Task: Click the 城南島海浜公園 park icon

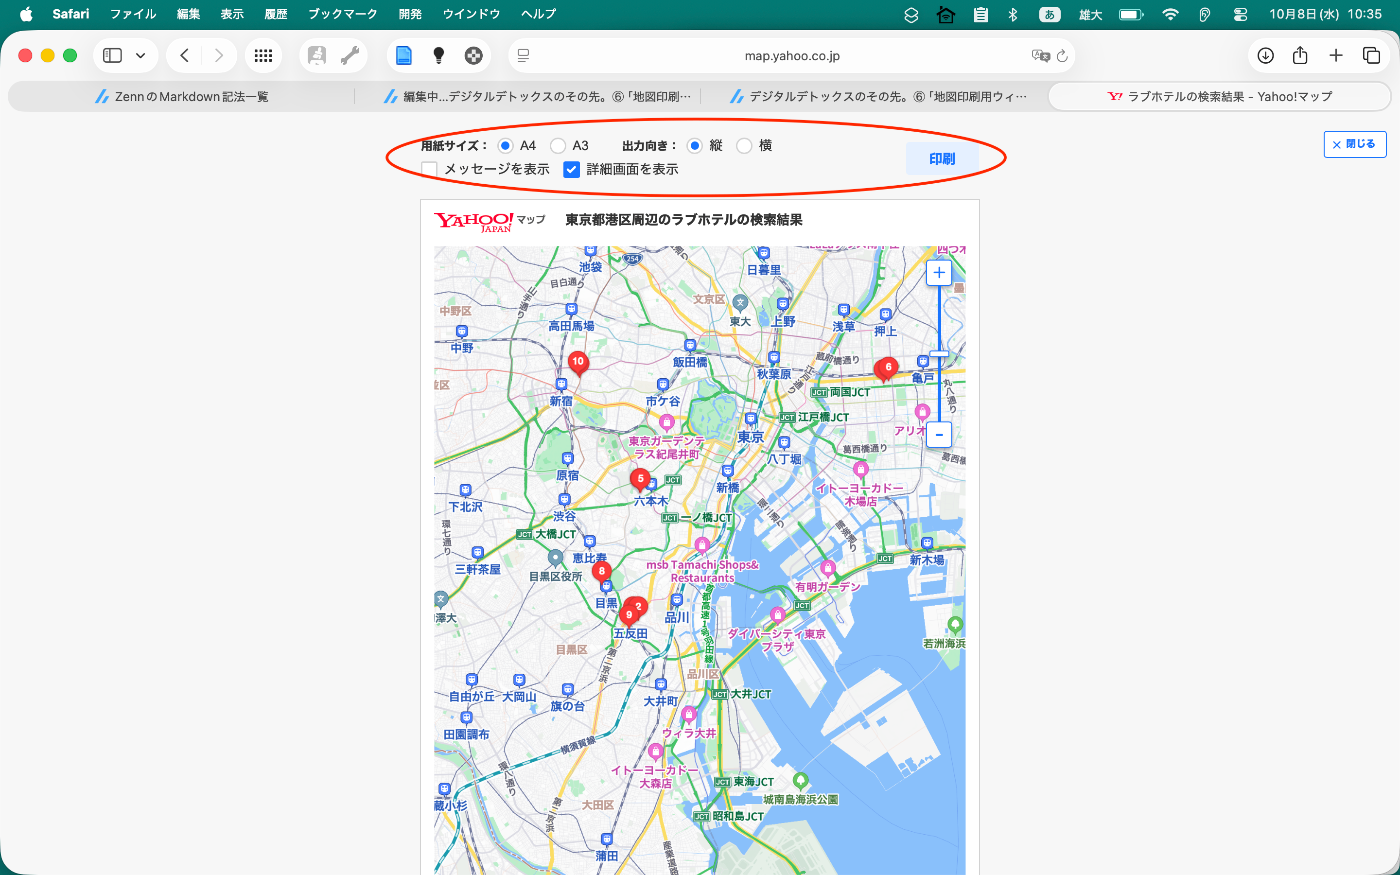Action: click(x=800, y=781)
